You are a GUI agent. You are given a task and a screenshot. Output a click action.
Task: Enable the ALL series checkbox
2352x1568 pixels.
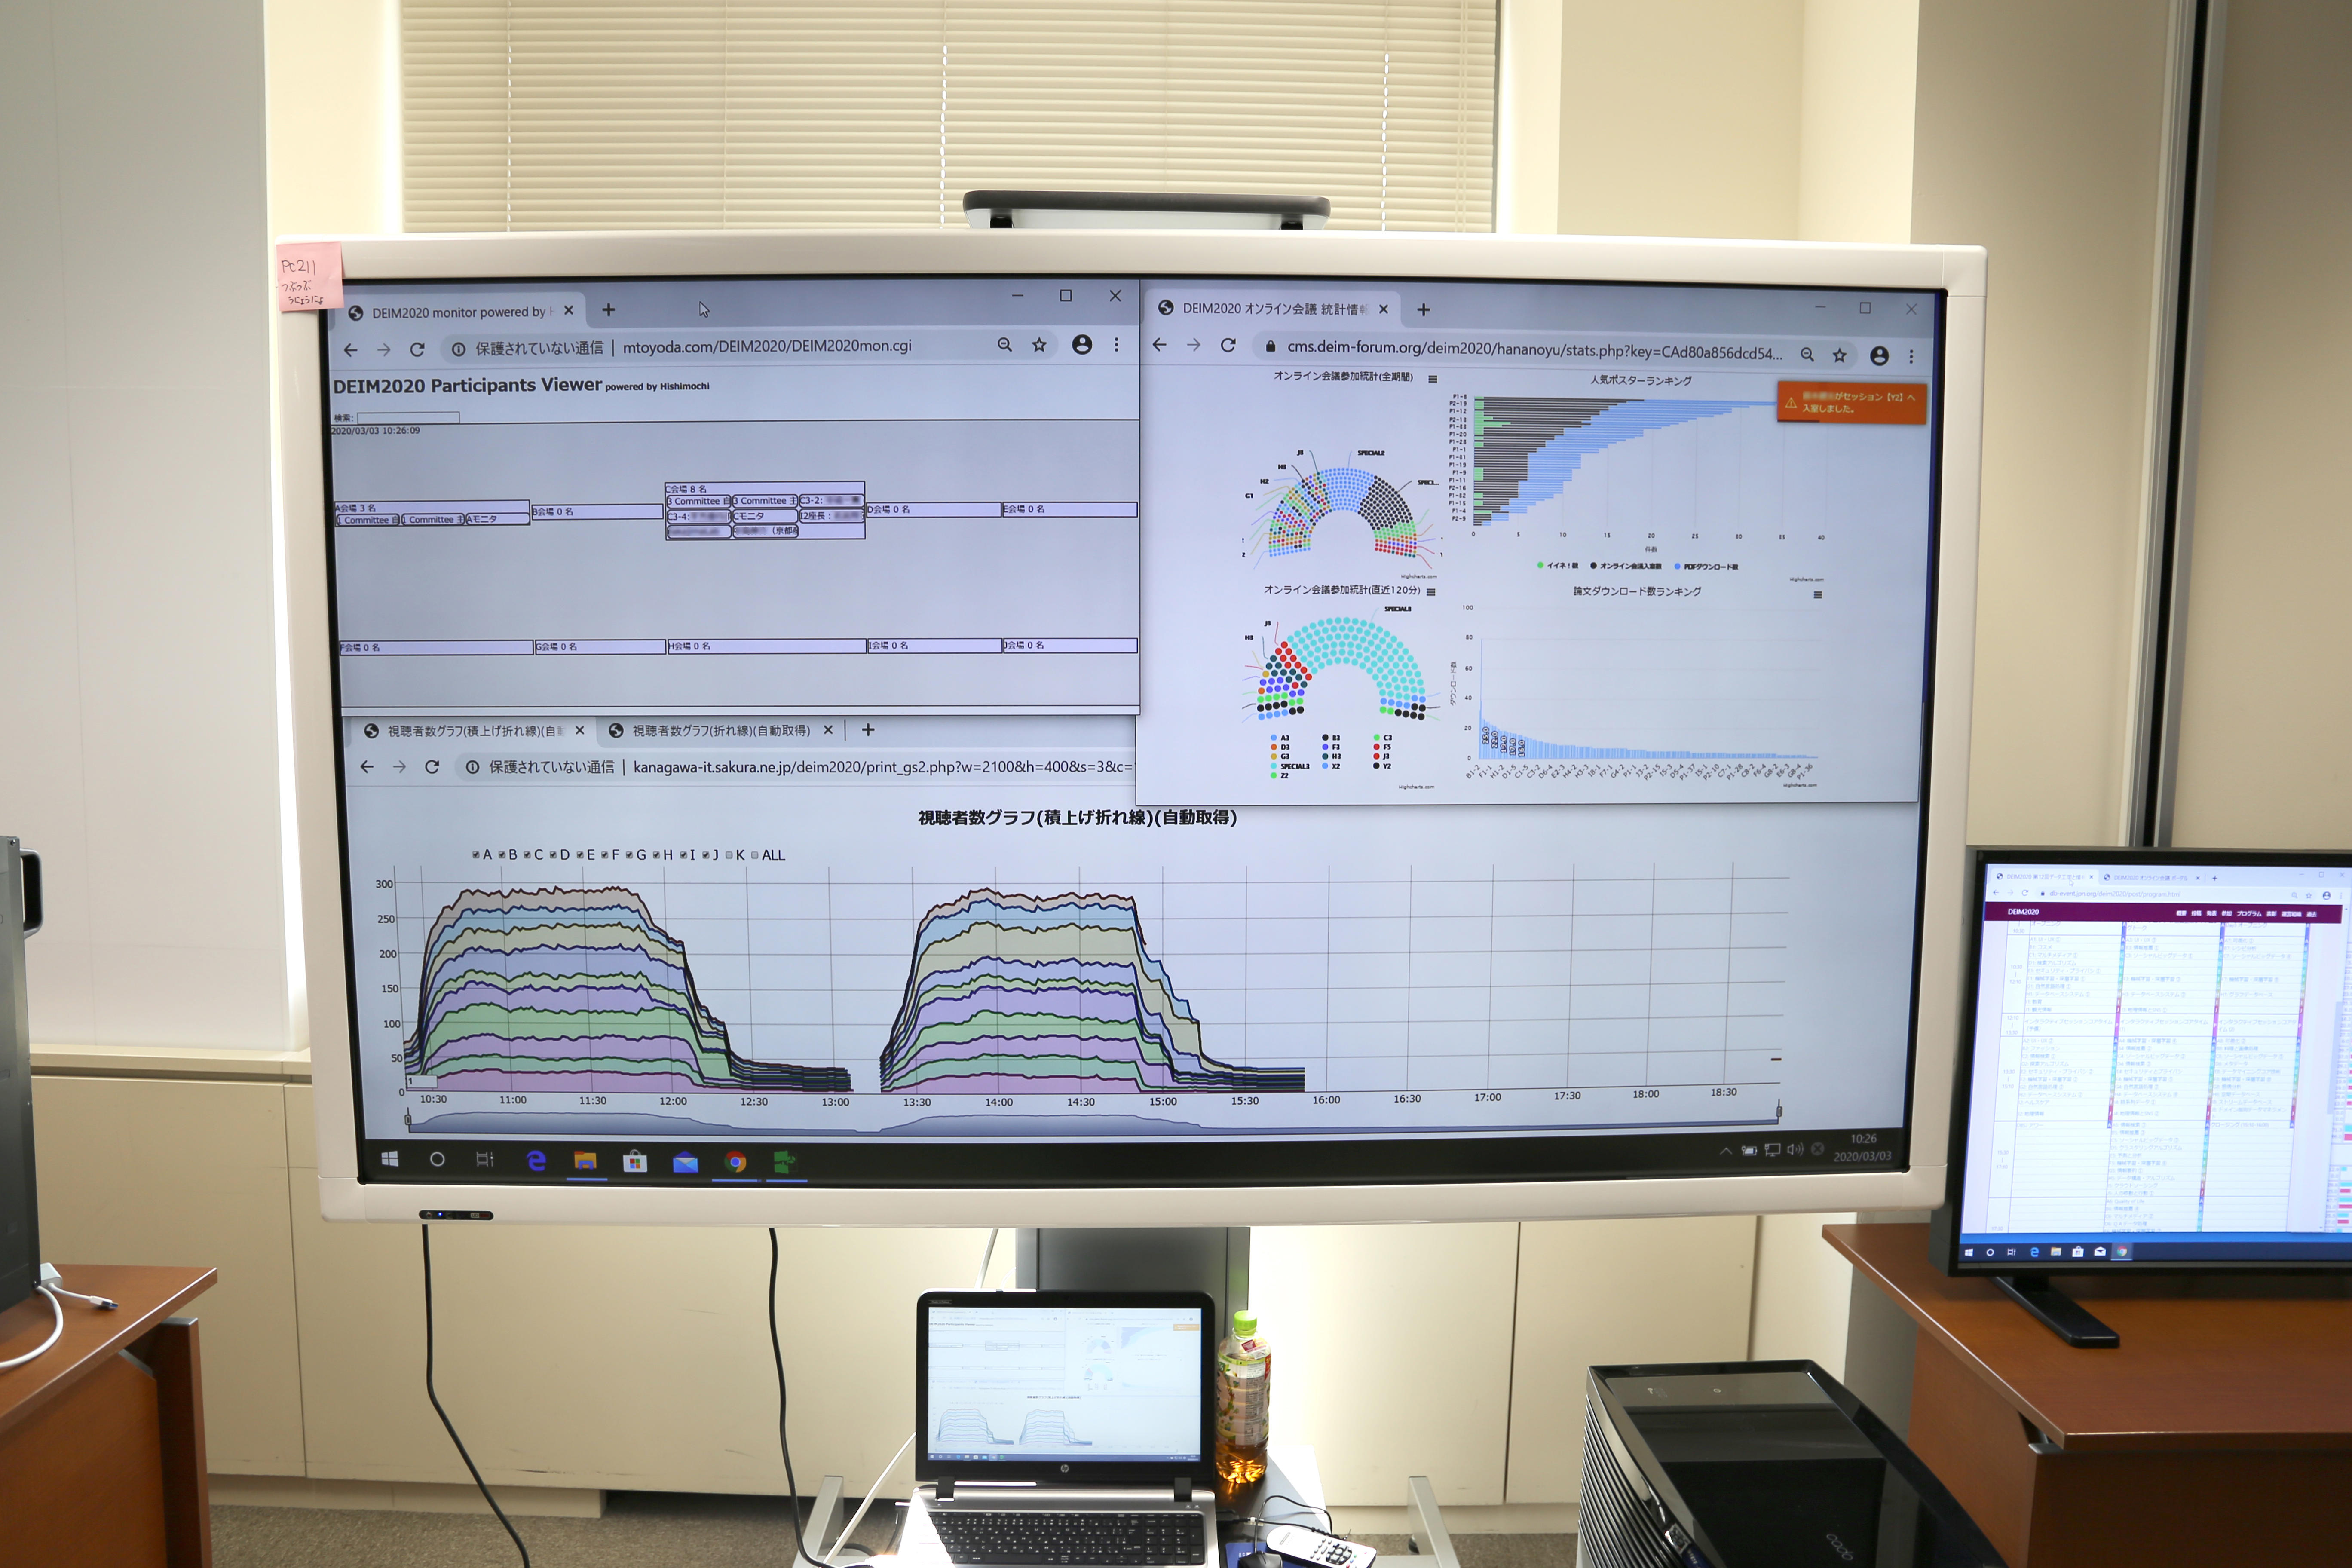(755, 855)
